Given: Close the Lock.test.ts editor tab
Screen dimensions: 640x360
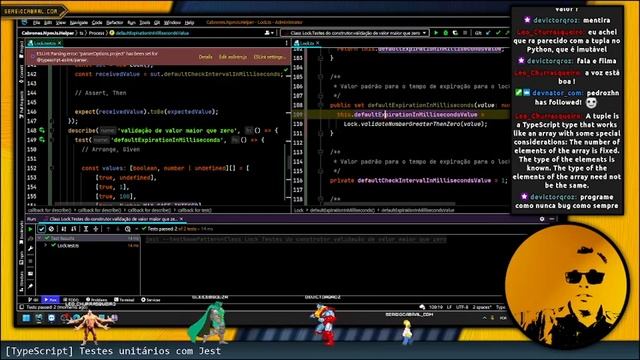Looking at the screenshot, I should [60, 43].
